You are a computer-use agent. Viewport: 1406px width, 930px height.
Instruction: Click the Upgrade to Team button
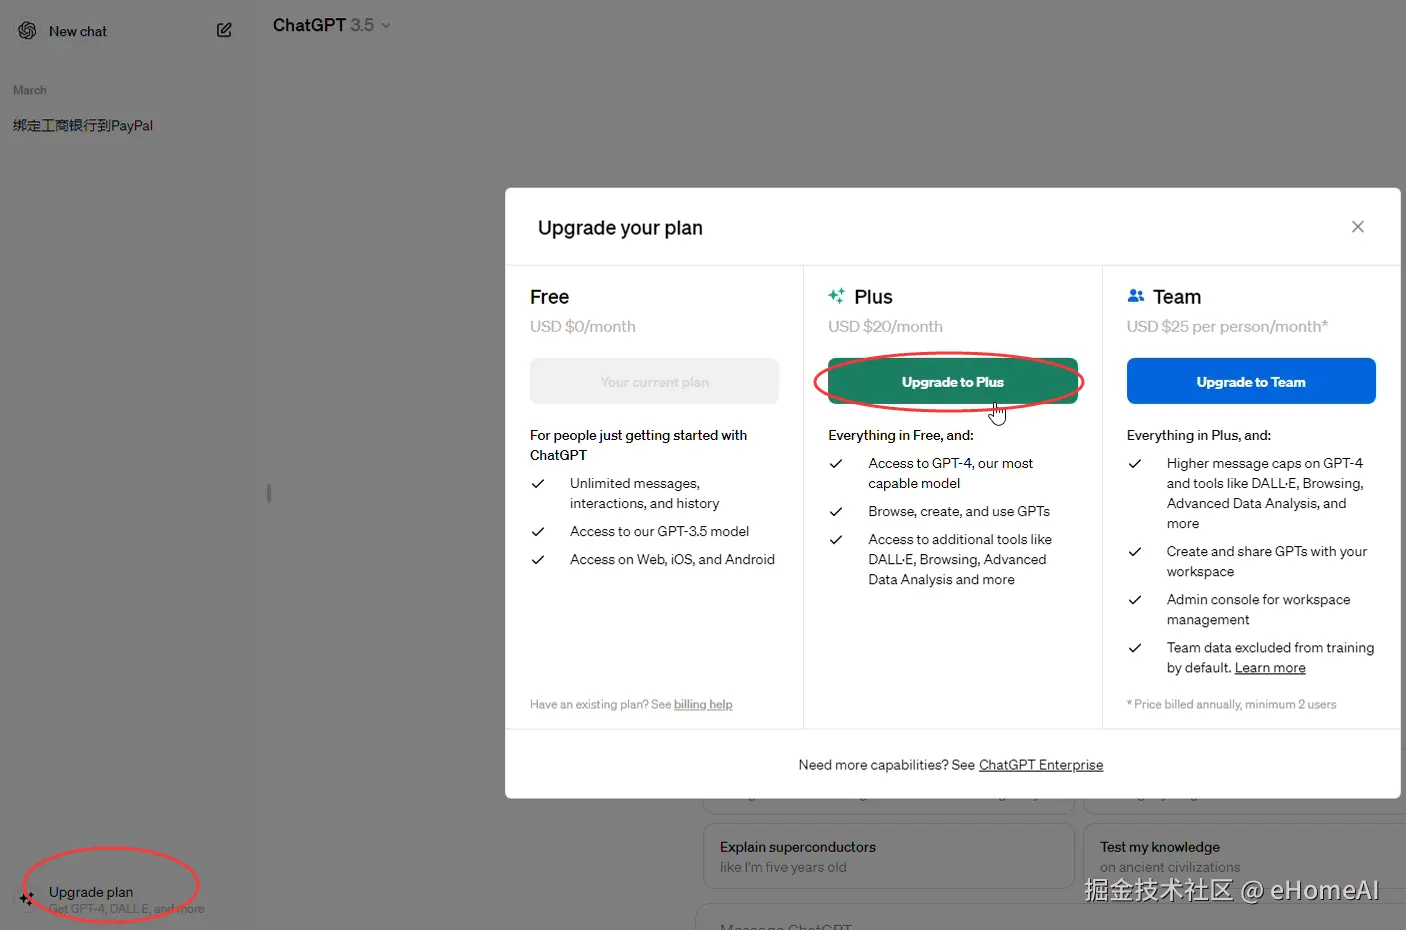point(1250,382)
